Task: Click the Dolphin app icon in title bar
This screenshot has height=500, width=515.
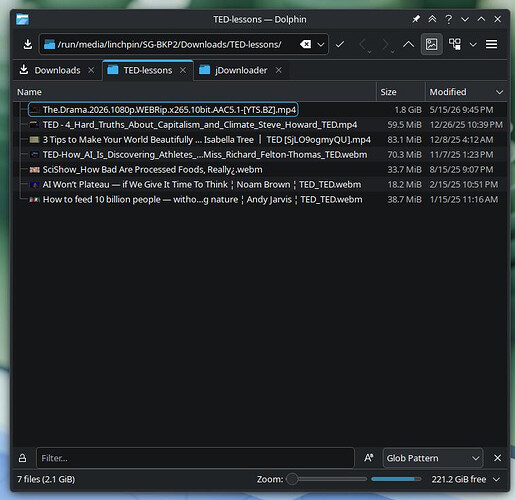Action: [x=22, y=19]
